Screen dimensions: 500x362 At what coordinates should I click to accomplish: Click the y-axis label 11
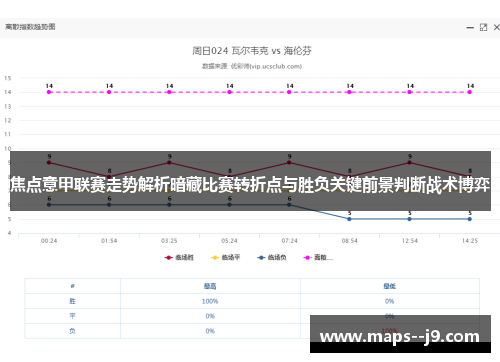tap(8, 134)
